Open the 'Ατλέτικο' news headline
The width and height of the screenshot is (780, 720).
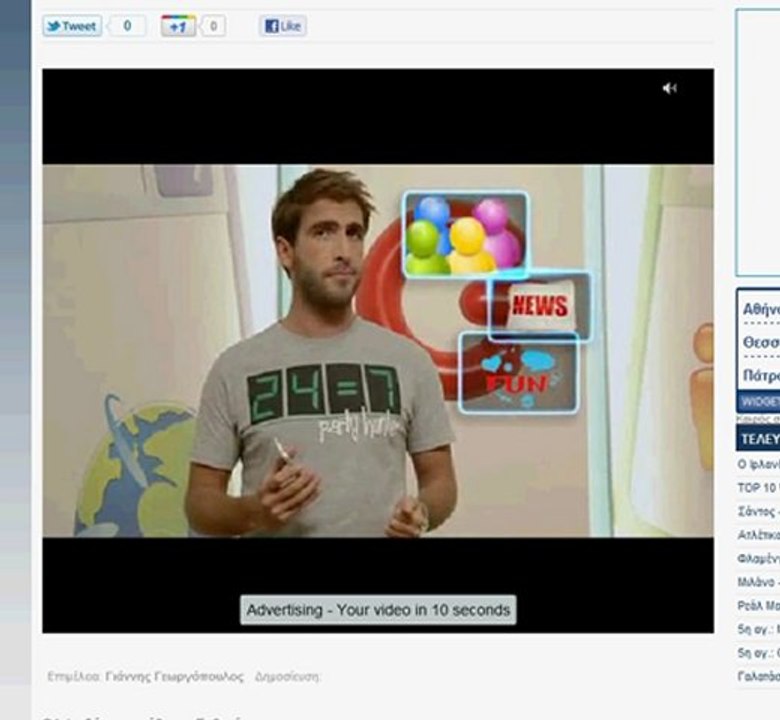[x=759, y=535]
